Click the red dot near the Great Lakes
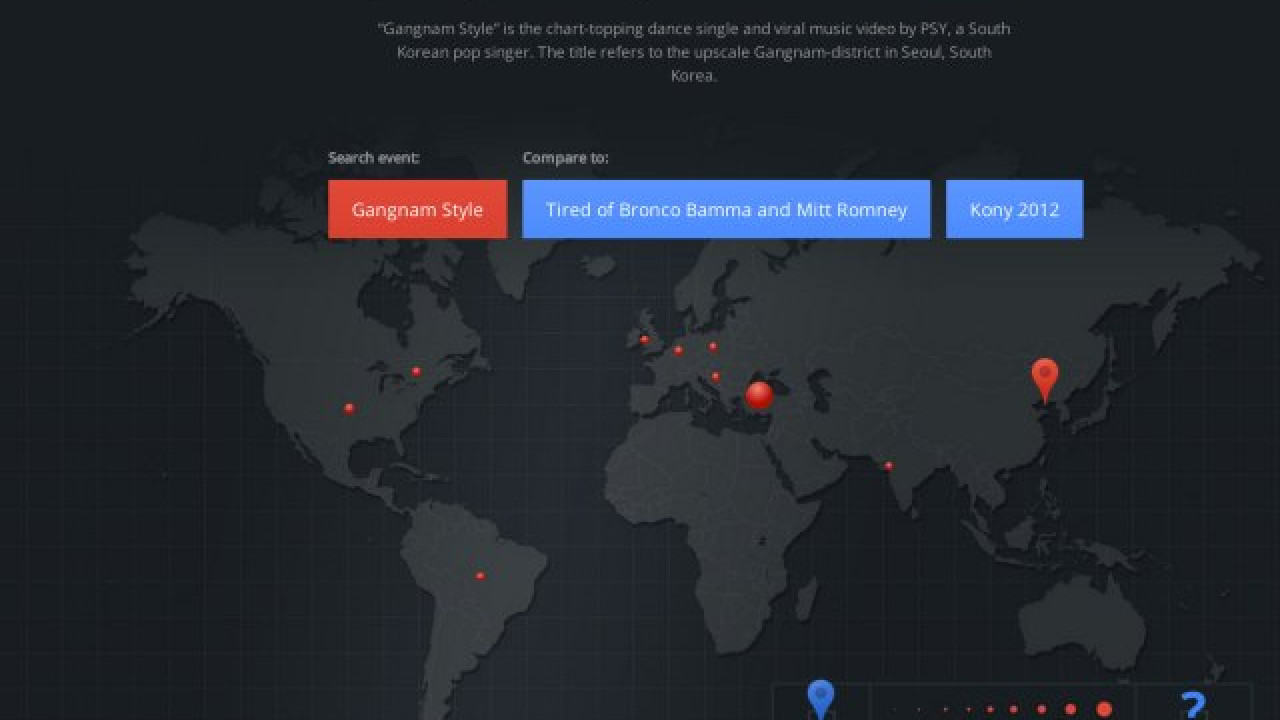This screenshot has width=1280, height=720. pos(416,371)
